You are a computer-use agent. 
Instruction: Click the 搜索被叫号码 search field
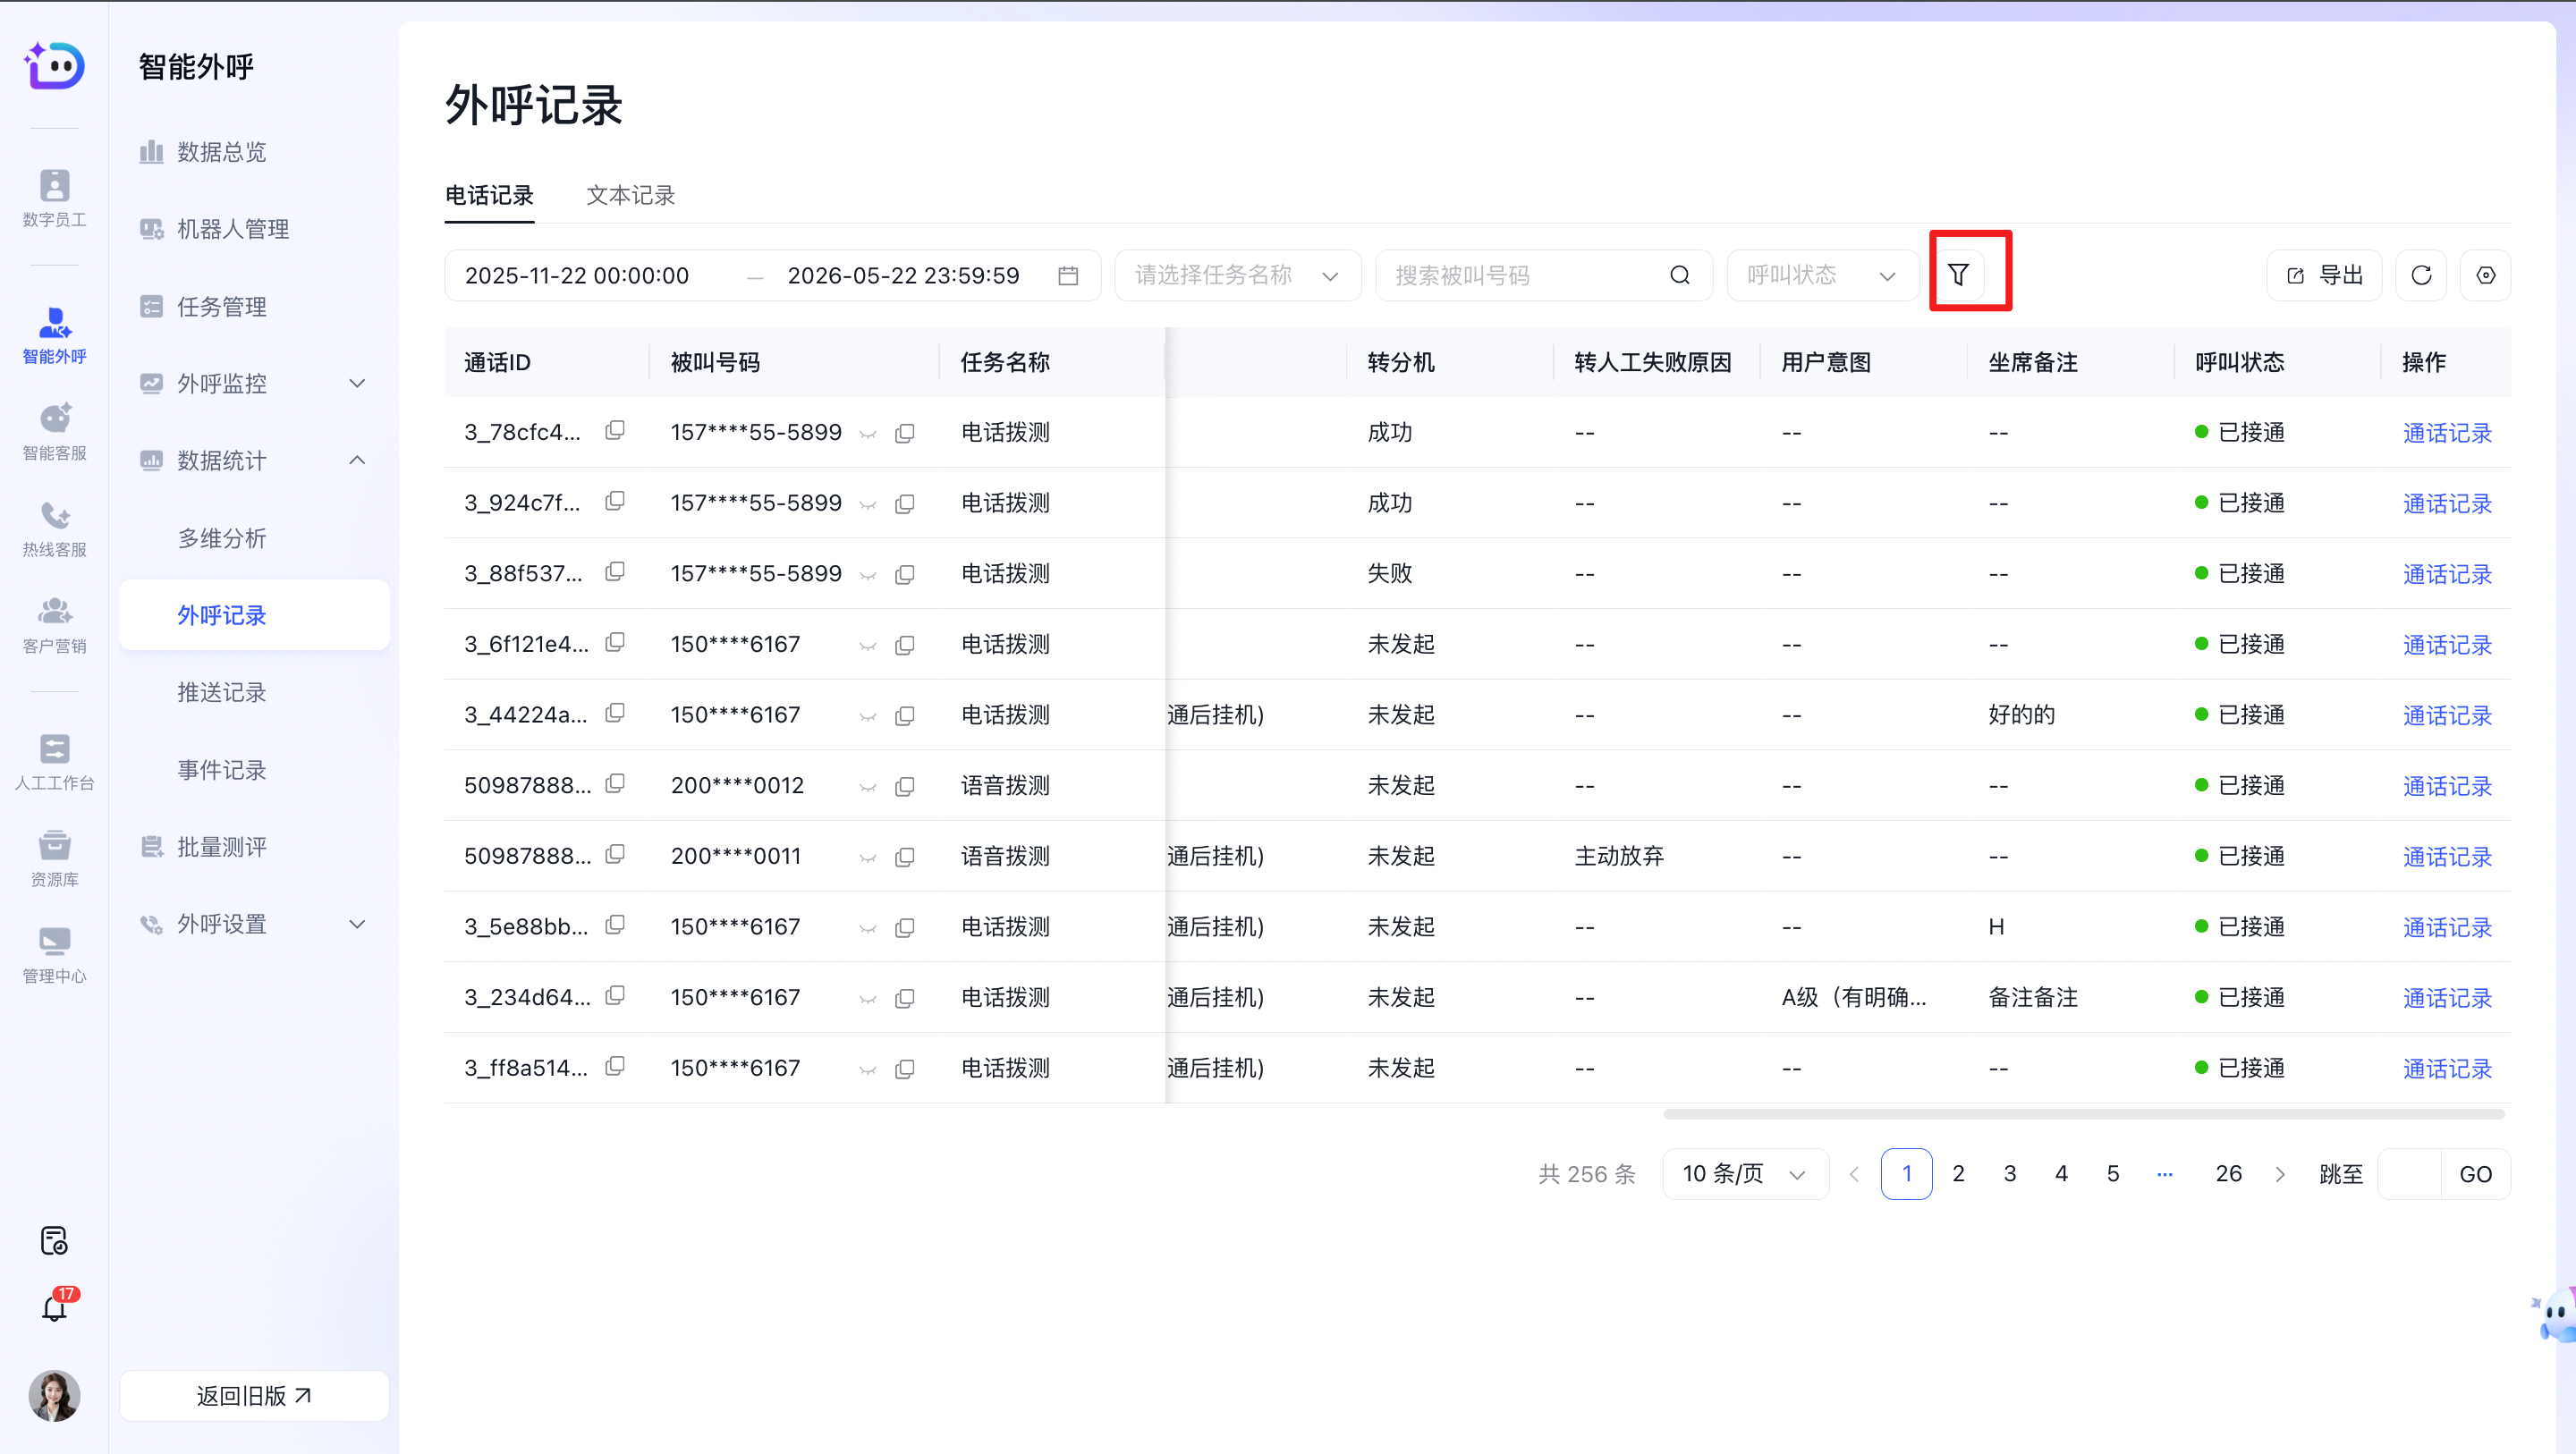[1544, 275]
